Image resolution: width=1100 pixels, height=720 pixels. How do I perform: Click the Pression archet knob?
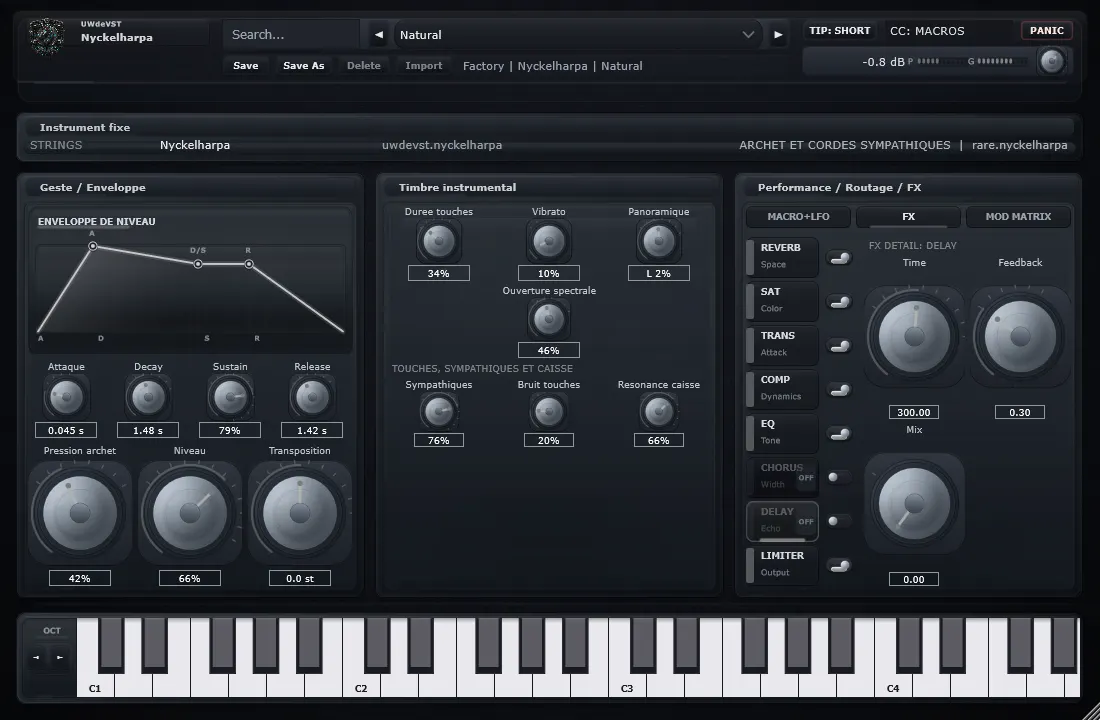pos(79,512)
